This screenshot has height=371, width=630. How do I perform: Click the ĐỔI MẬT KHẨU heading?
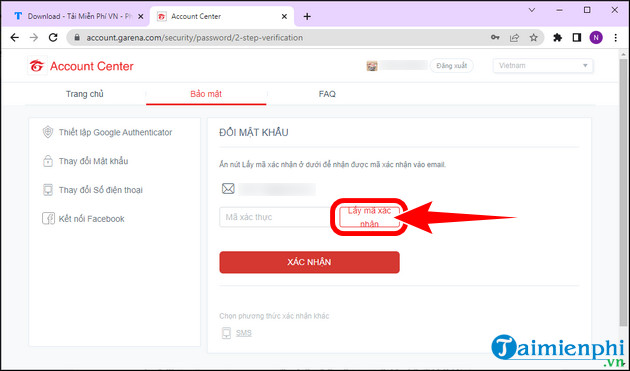click(254, 132)
